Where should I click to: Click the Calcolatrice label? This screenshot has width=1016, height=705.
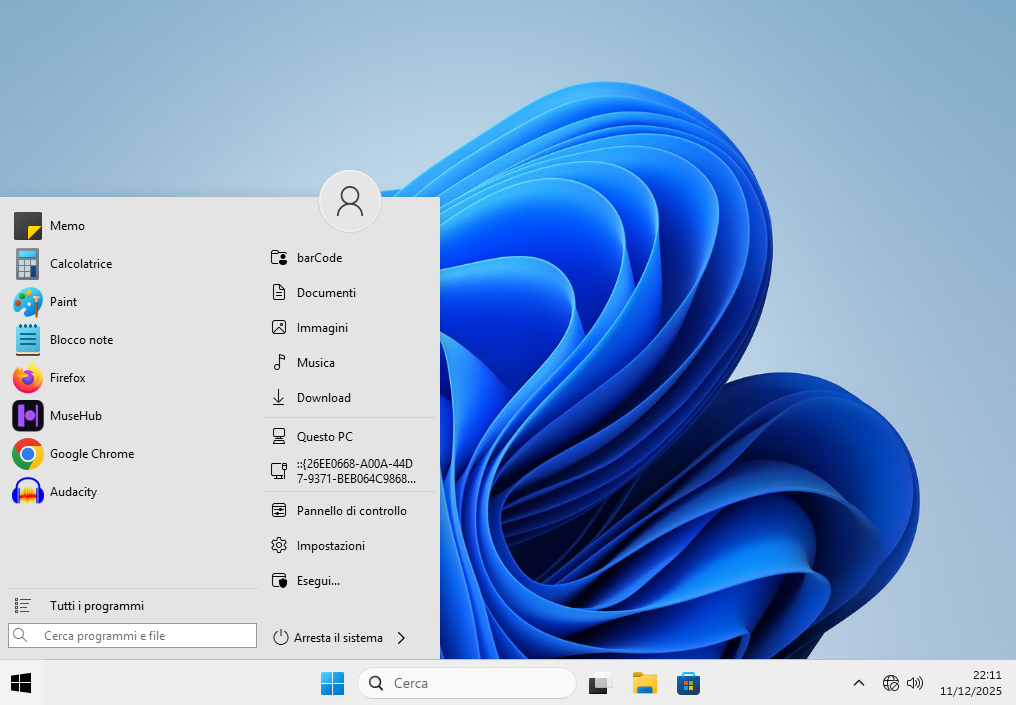pos(81,264)
